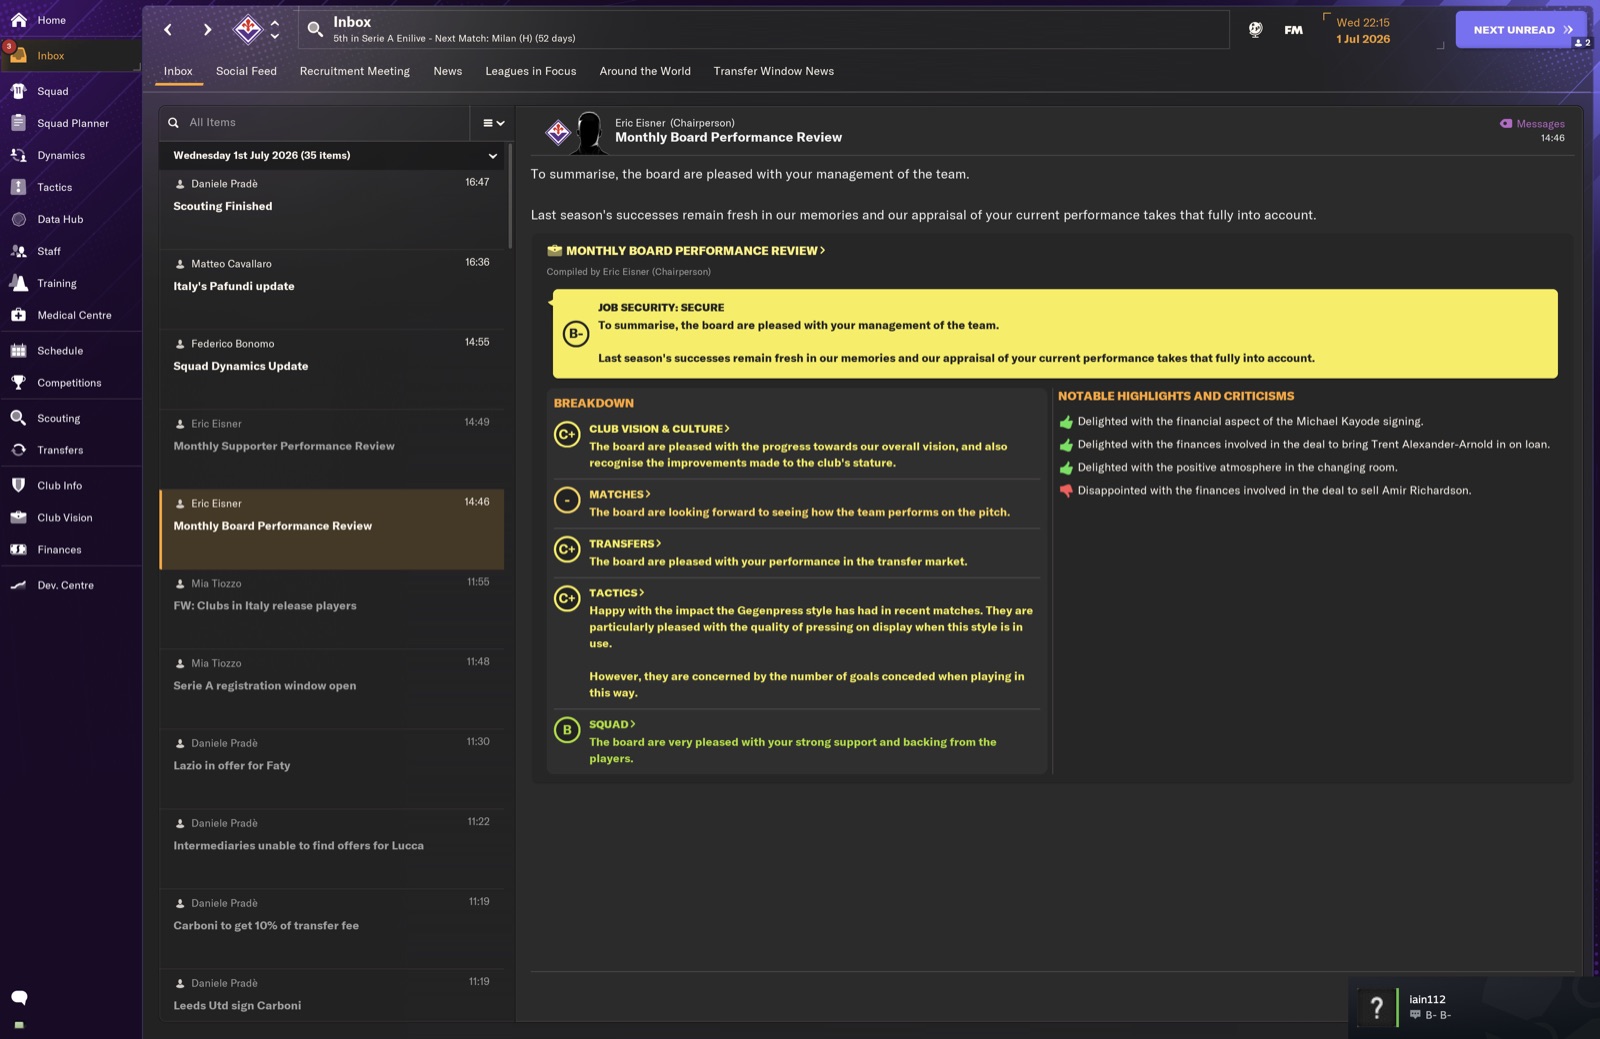The width and height of the screenshot is (1600, 1039).
Task: Click the thumbs-down icon beside Amir Richardson criticism
Action: click(1066, 491)
